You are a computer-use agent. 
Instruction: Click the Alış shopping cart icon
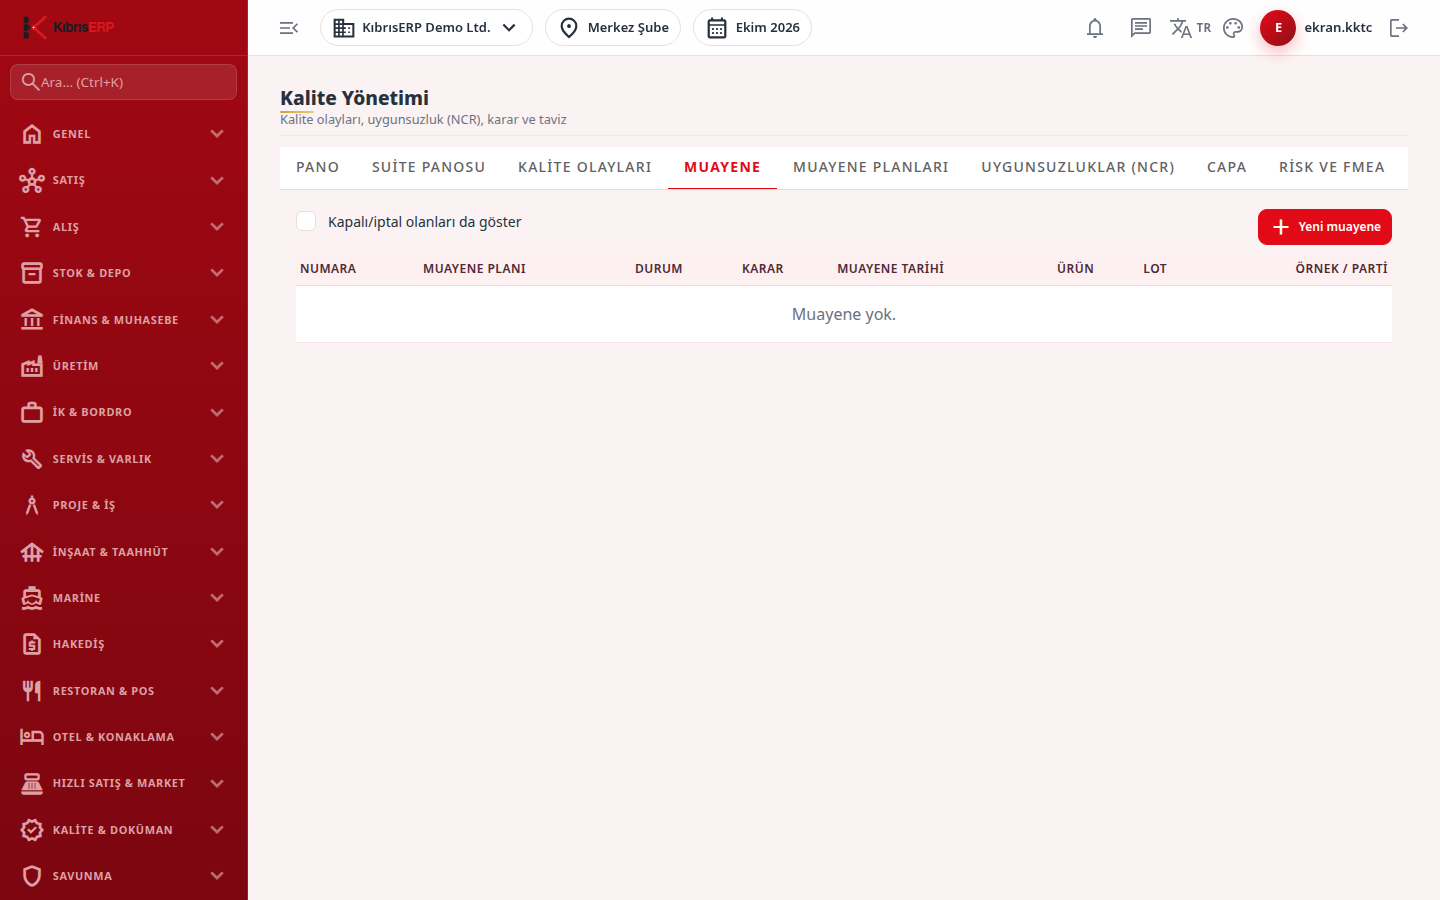32,227
